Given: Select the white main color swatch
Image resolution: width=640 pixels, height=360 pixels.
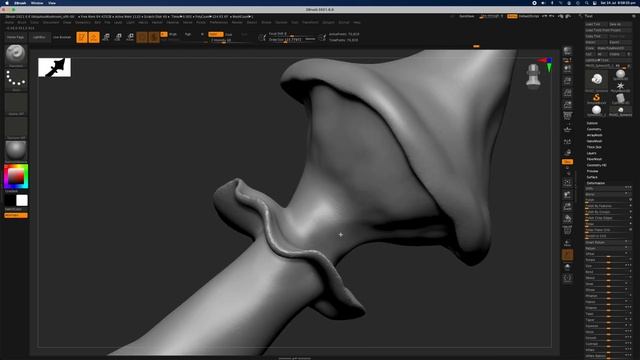Looking at the screenshot, I should pyautogui.click(x=22, y=200).
